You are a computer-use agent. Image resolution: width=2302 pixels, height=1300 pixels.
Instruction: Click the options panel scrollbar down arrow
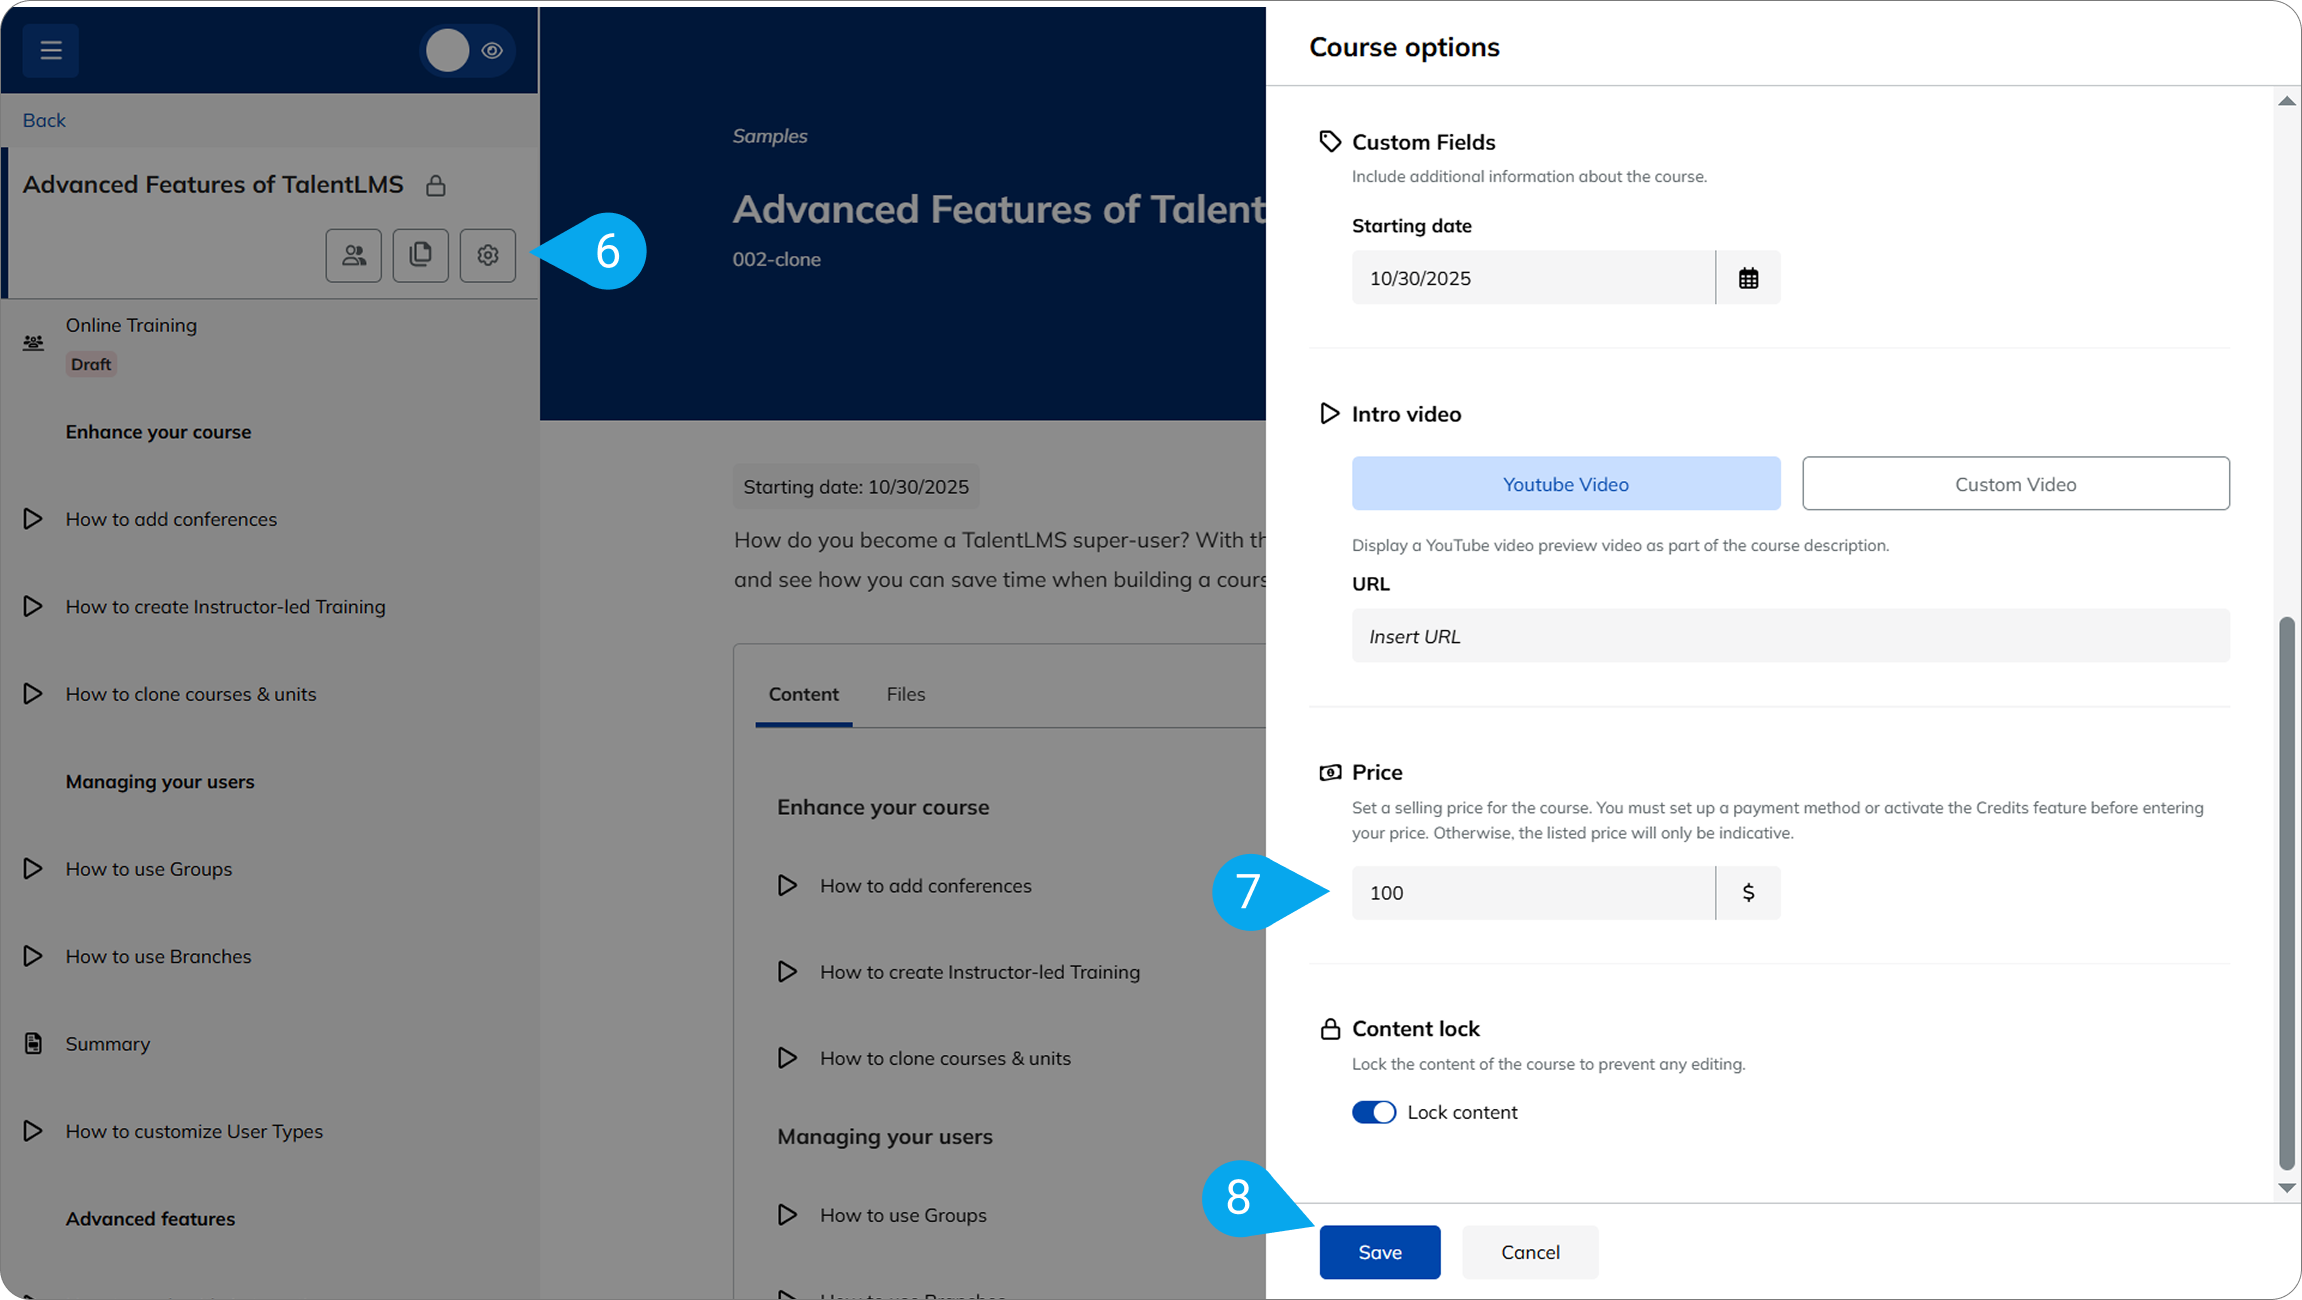(x=2286, y=1188)
